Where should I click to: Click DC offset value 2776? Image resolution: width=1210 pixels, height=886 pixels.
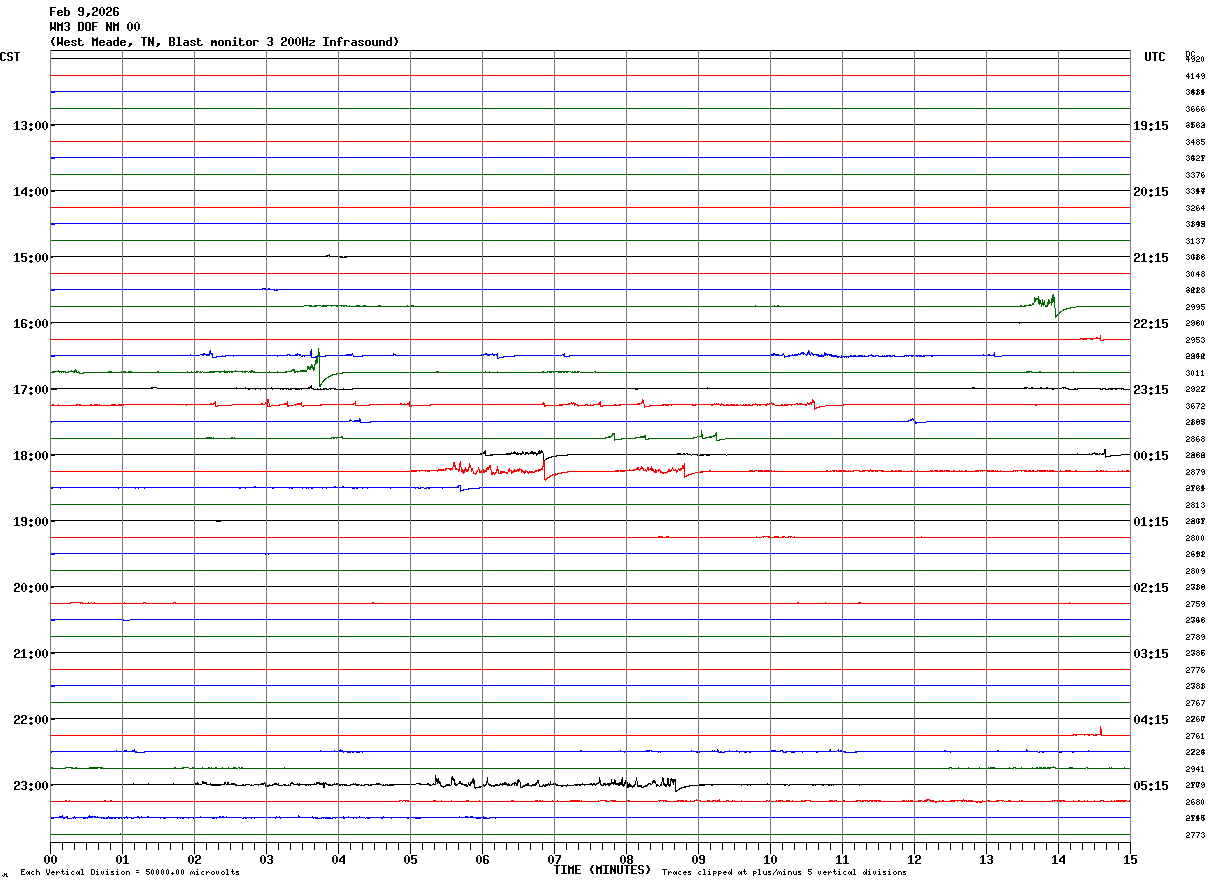pos(1195,670)
